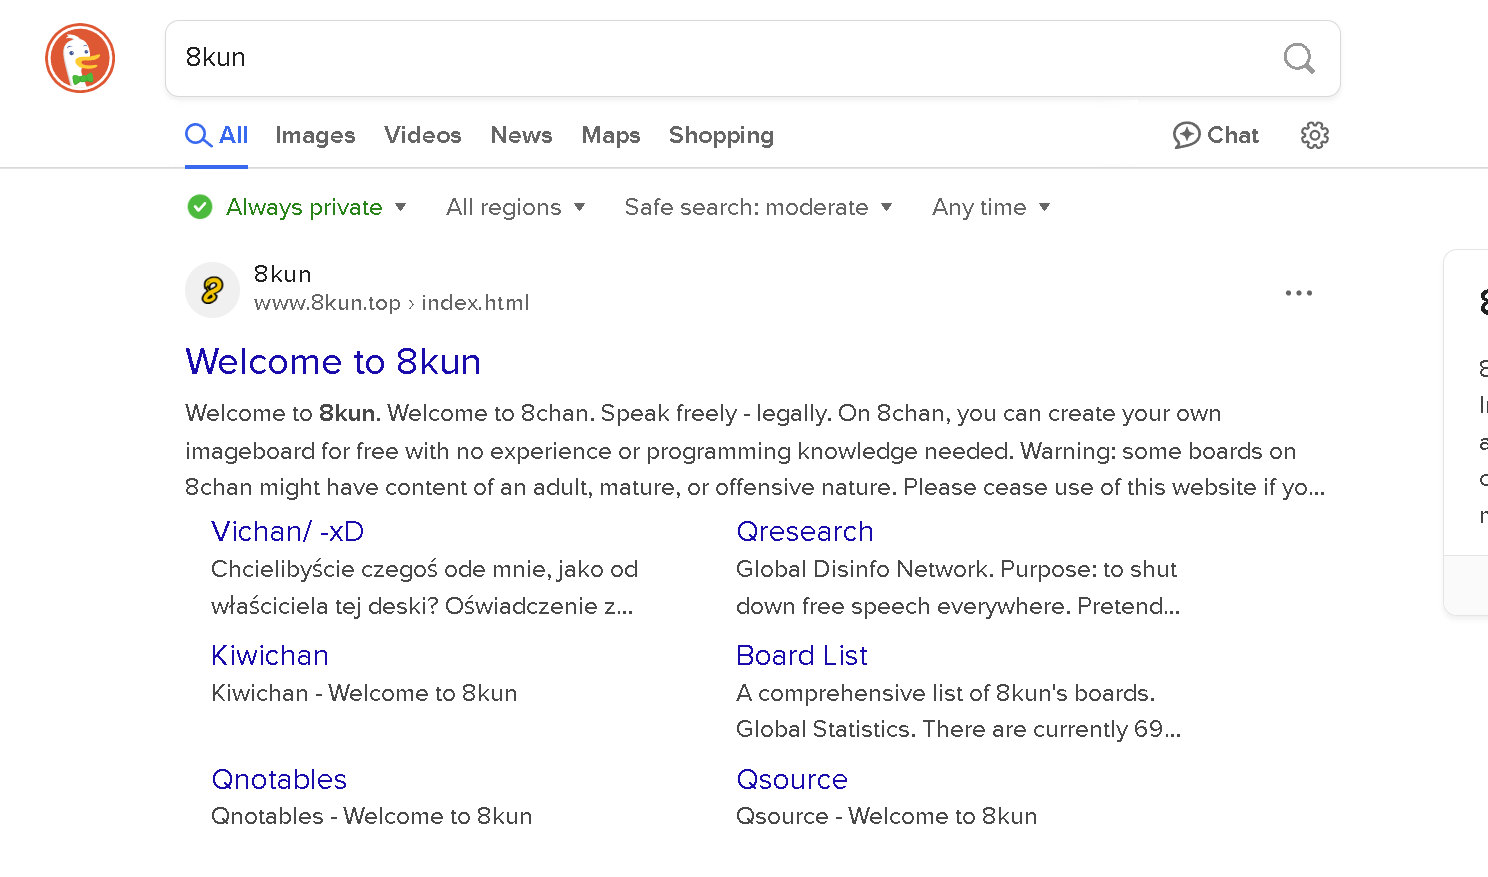Switch to the Videos tab

(423, 135)
